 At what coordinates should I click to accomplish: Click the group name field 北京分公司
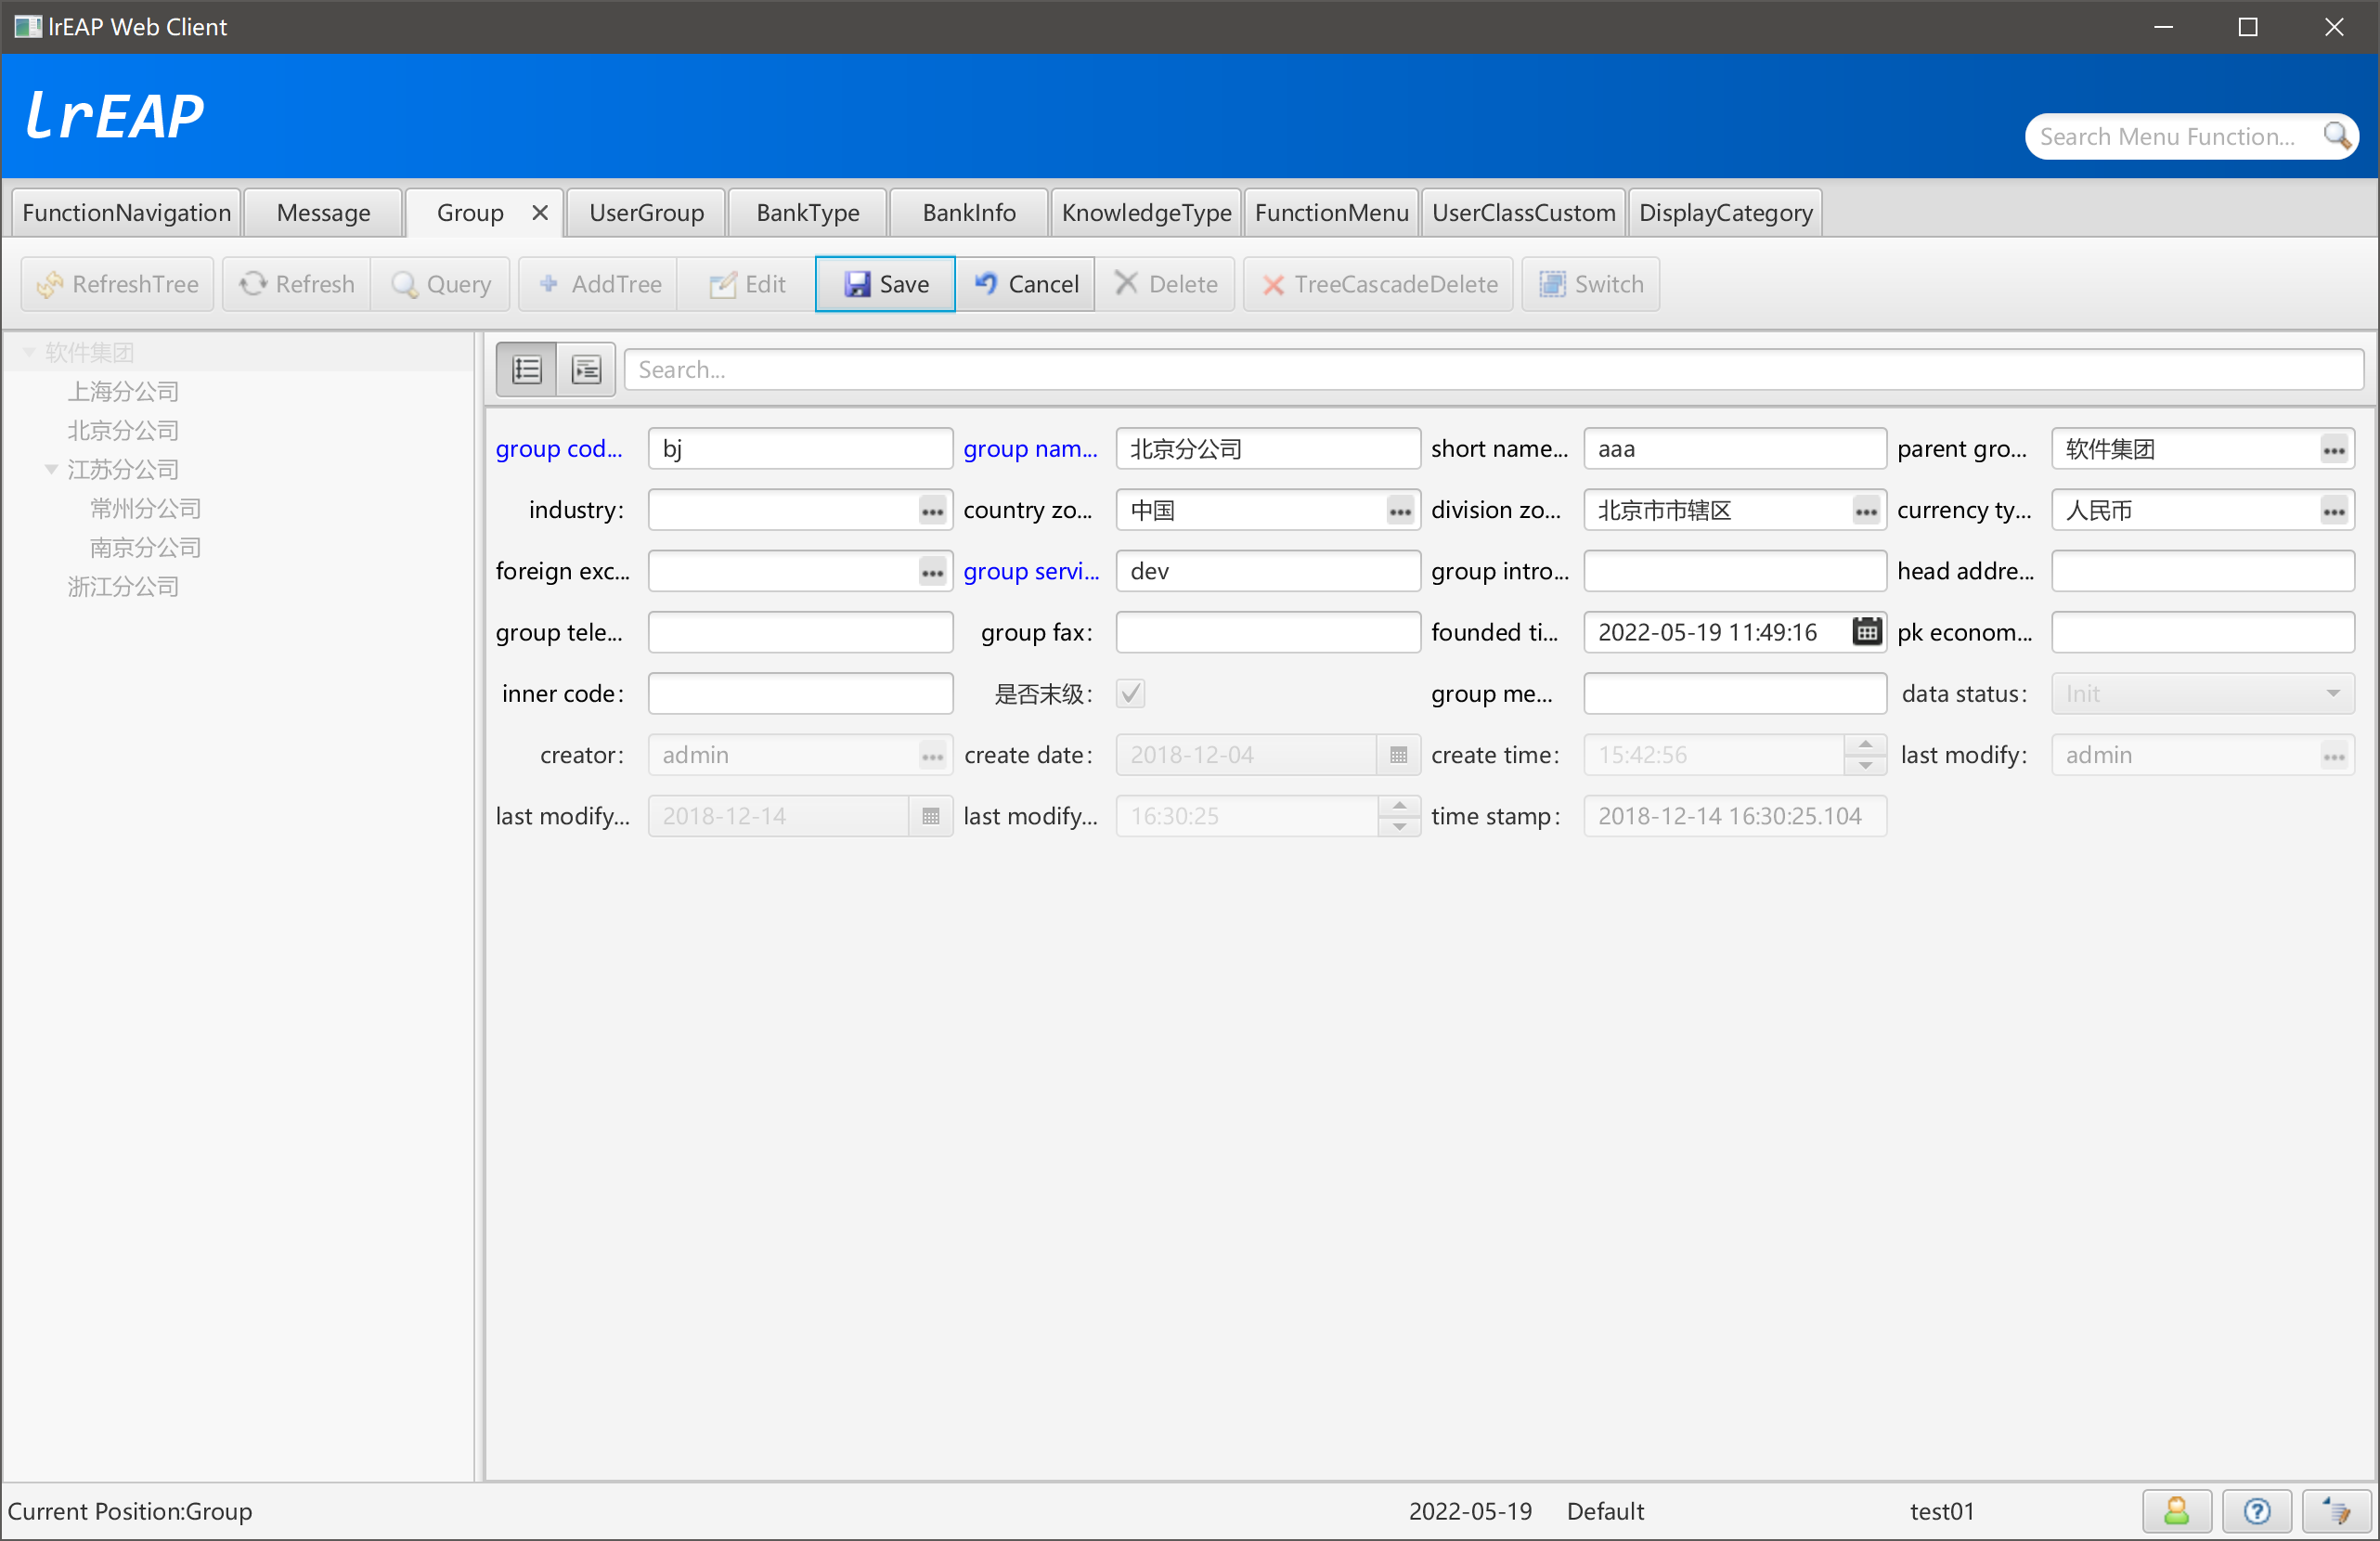tap(1268, 449)
